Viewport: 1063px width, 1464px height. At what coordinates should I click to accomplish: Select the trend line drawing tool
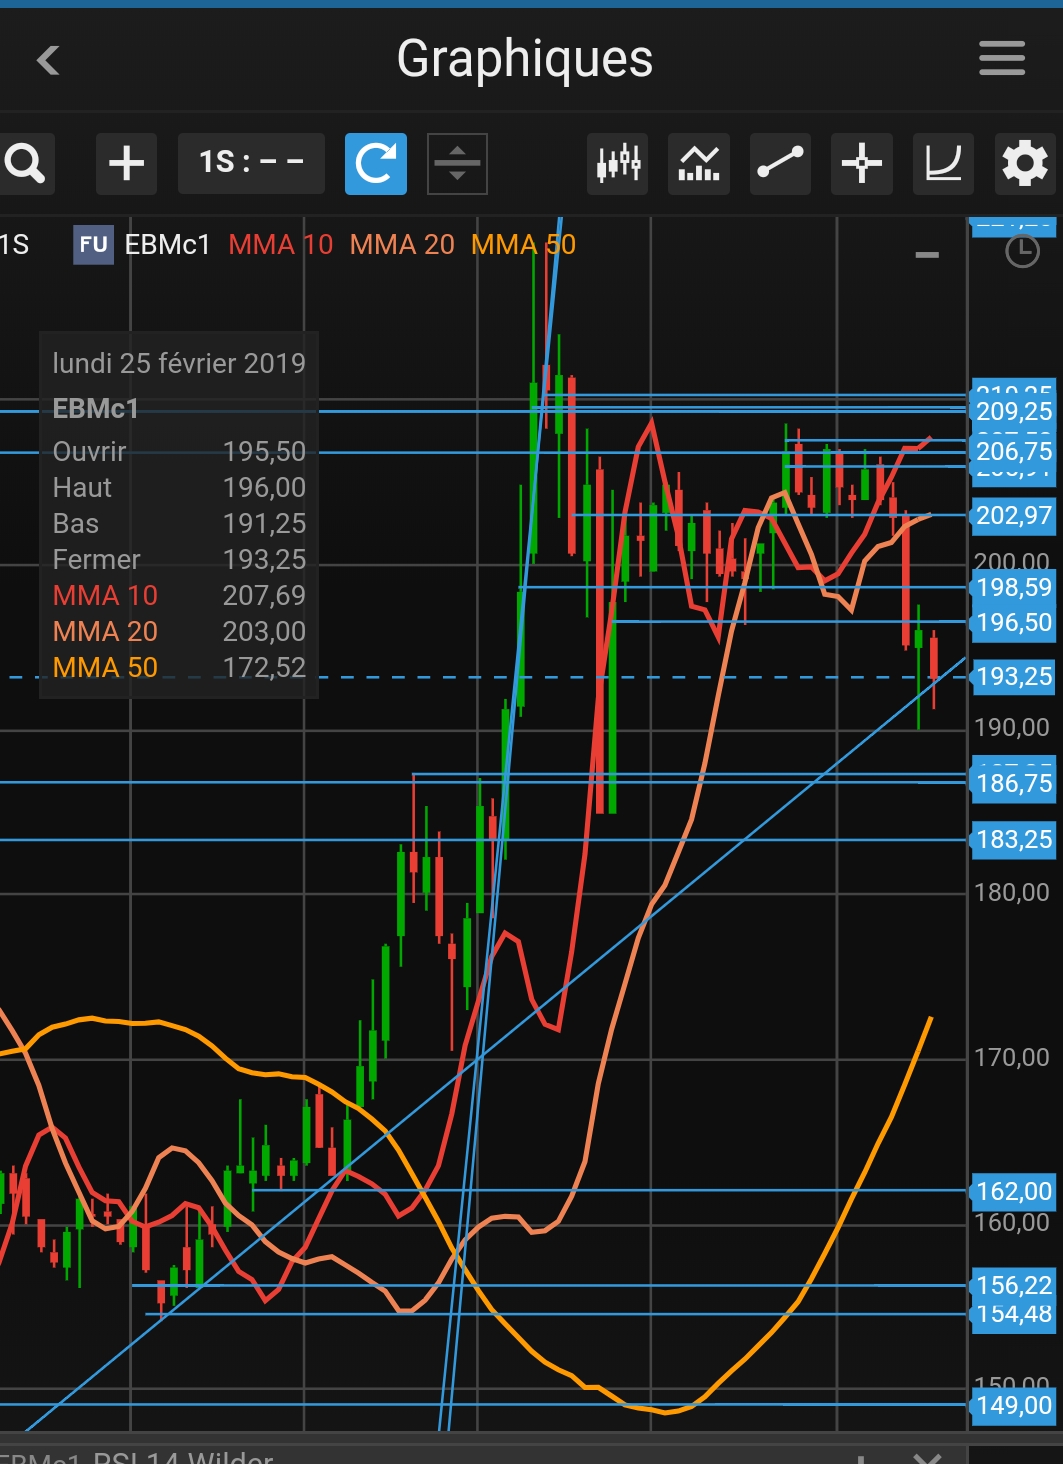(x=780, y=163)
